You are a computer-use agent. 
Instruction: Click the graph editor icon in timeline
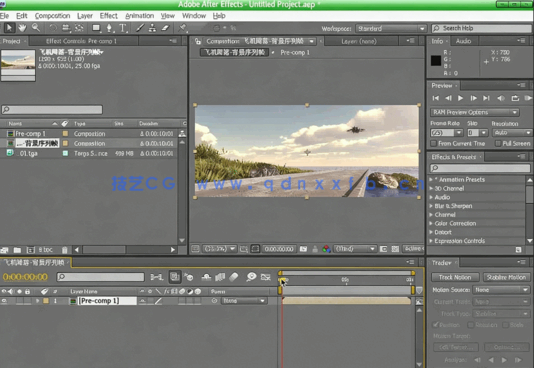pyautogui.click(x=266, y=277)
